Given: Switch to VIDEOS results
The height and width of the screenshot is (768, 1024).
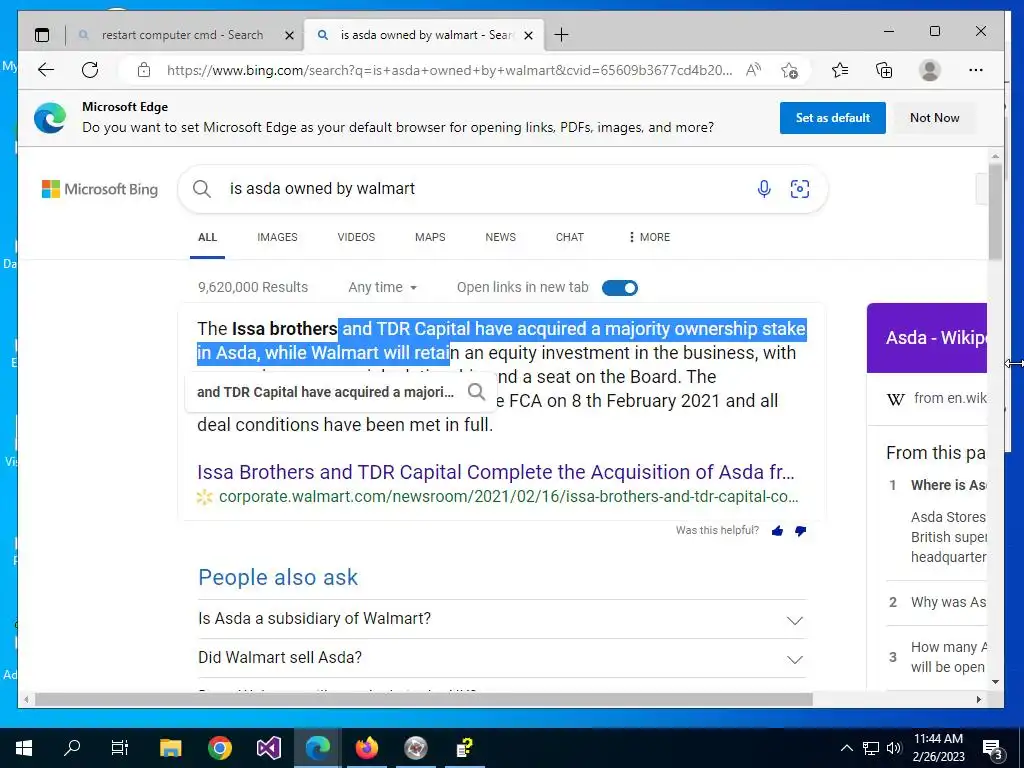Looking at the screenshot, I should pos(356,237).
